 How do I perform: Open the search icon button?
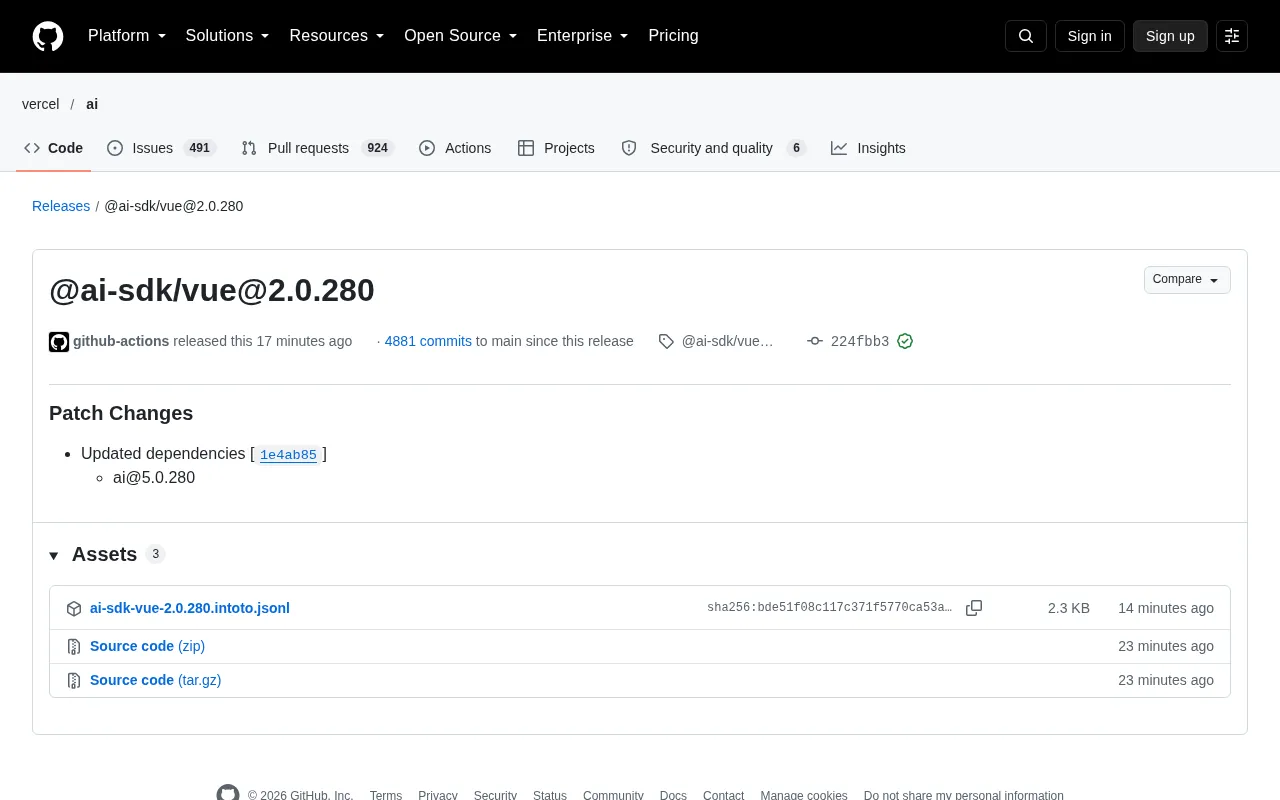point(1026,36)
